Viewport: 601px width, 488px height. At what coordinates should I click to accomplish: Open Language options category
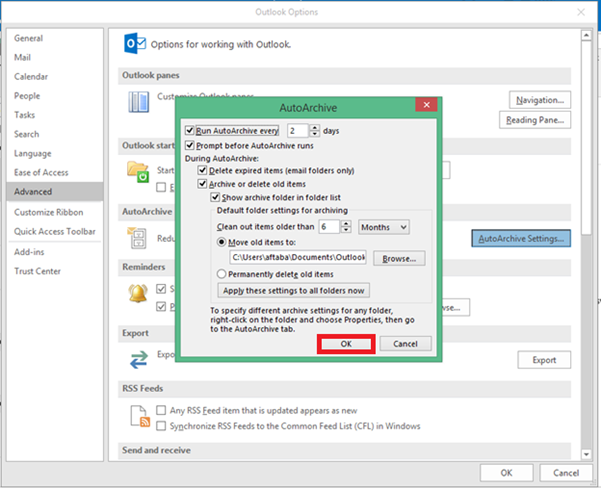point(54,153)
